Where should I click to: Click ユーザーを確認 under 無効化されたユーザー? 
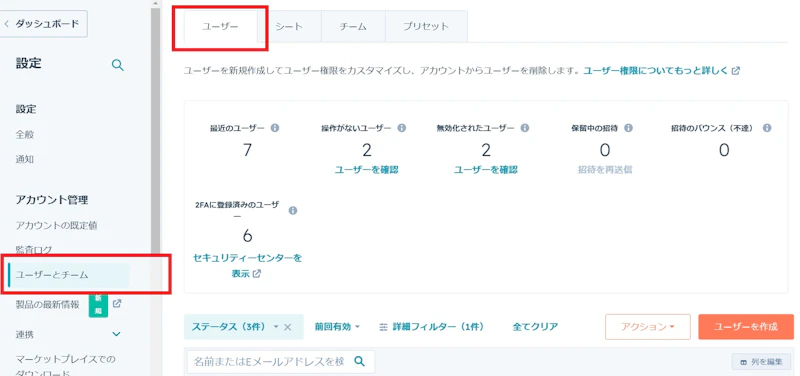(x=486, y=170)
